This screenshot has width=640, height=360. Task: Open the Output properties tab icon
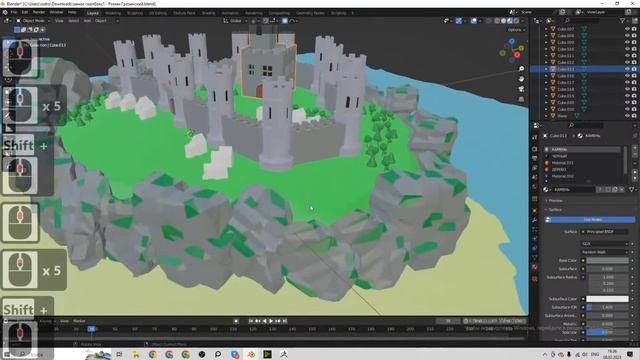tap(535, 158)
